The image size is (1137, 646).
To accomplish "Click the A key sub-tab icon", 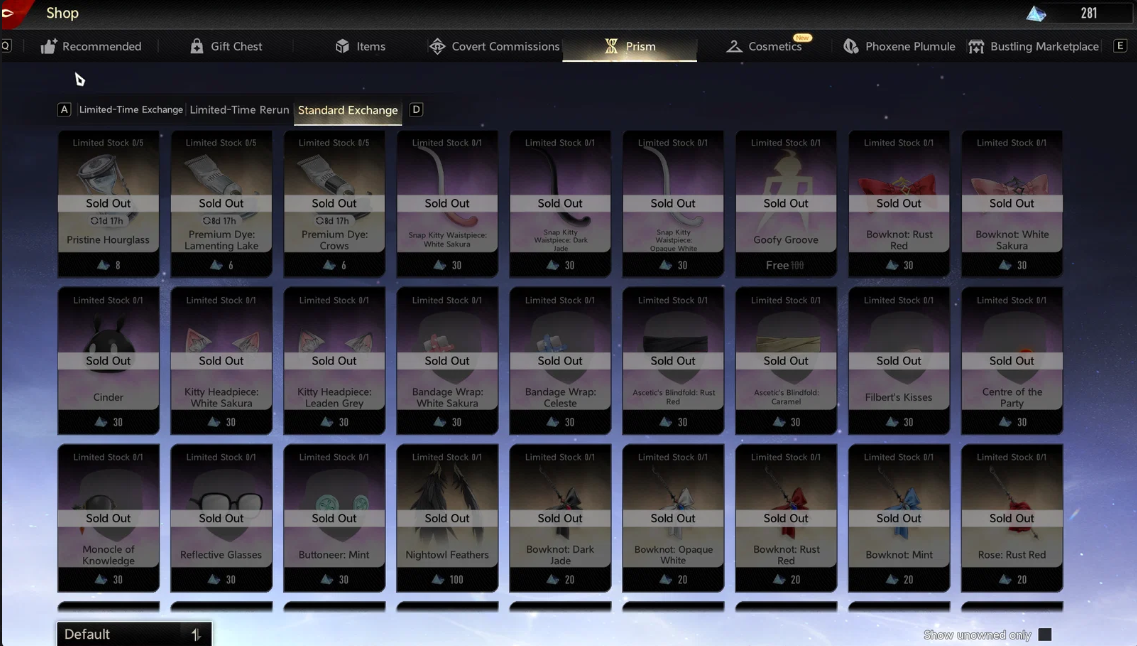I will click(64, 109).
